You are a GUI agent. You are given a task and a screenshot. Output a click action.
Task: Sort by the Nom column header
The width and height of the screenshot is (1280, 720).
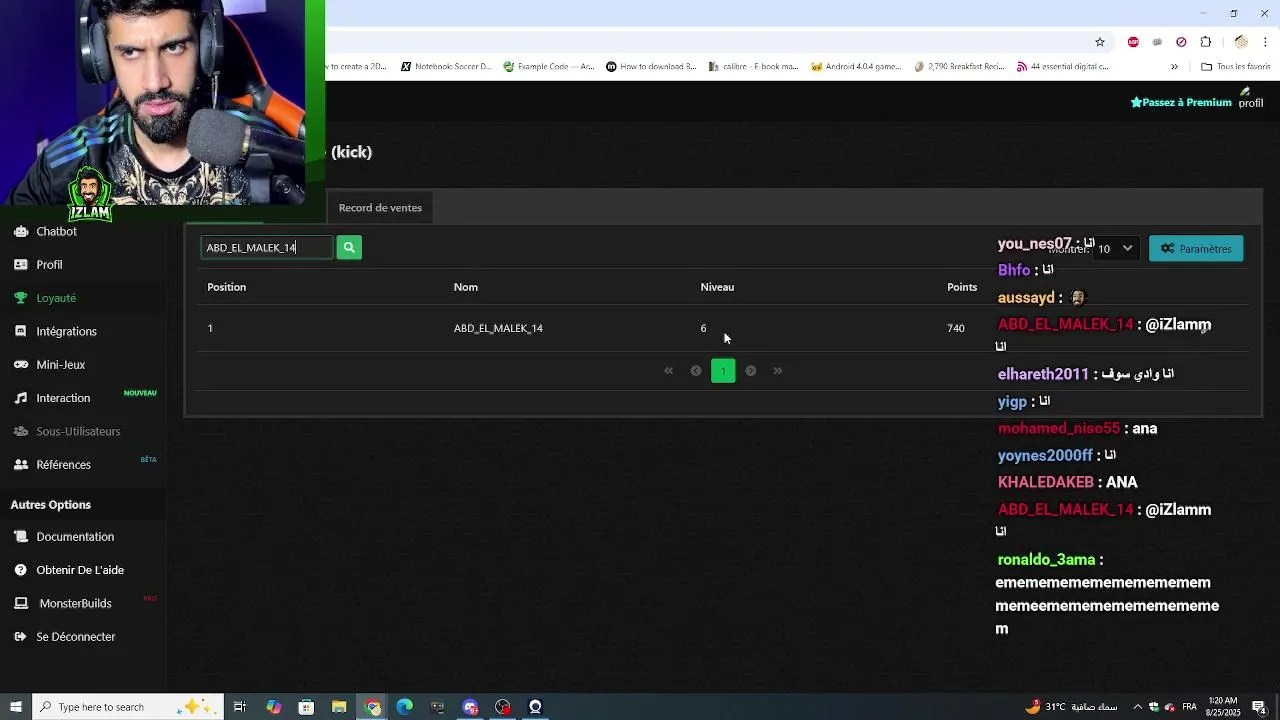(x=465, y=287)
